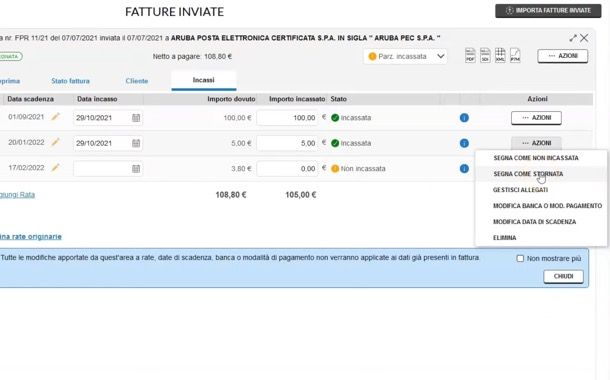This screenshot has width=610, height=380.
Task: Focus collection date field showing 29/10/2021, first row
Action: coord(108,118)
